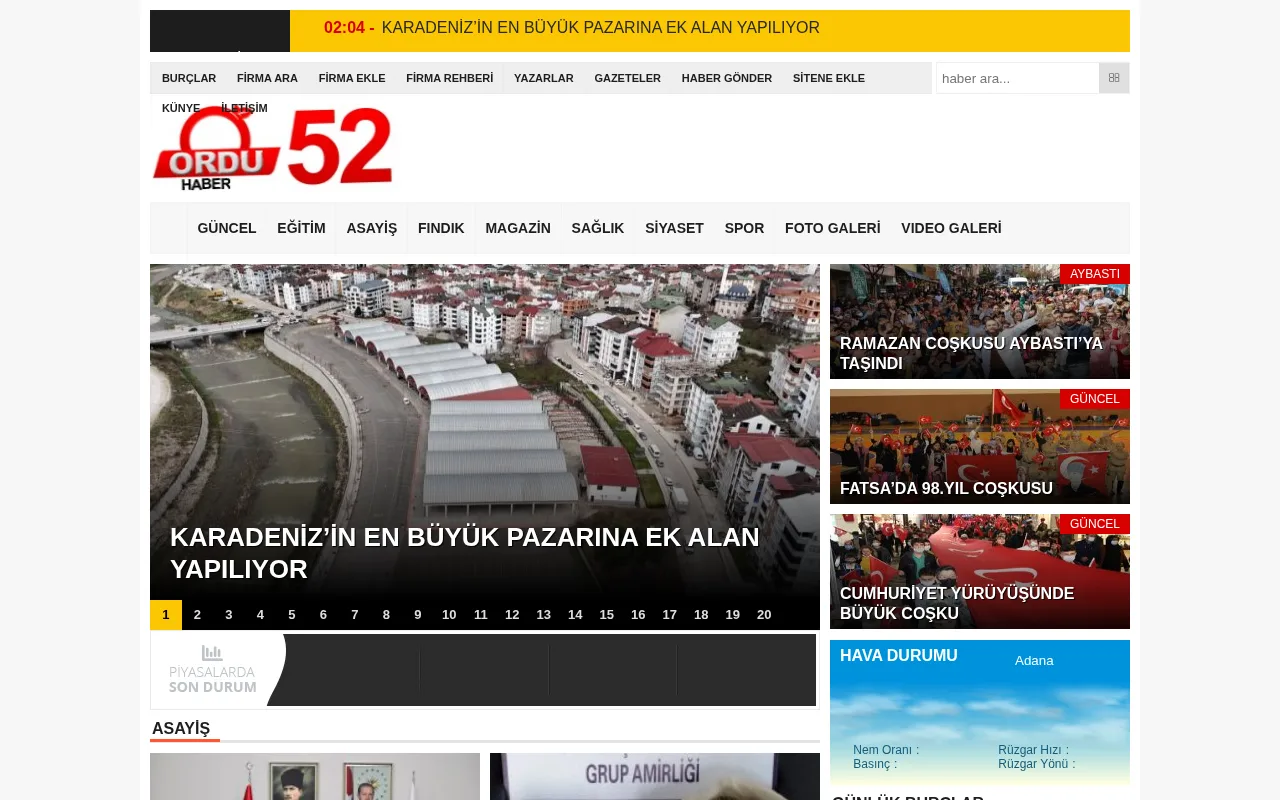Viewport: 1280px width, 800px height.
Task: Open the VİDEO GALERİ tab
Action: 950,228
